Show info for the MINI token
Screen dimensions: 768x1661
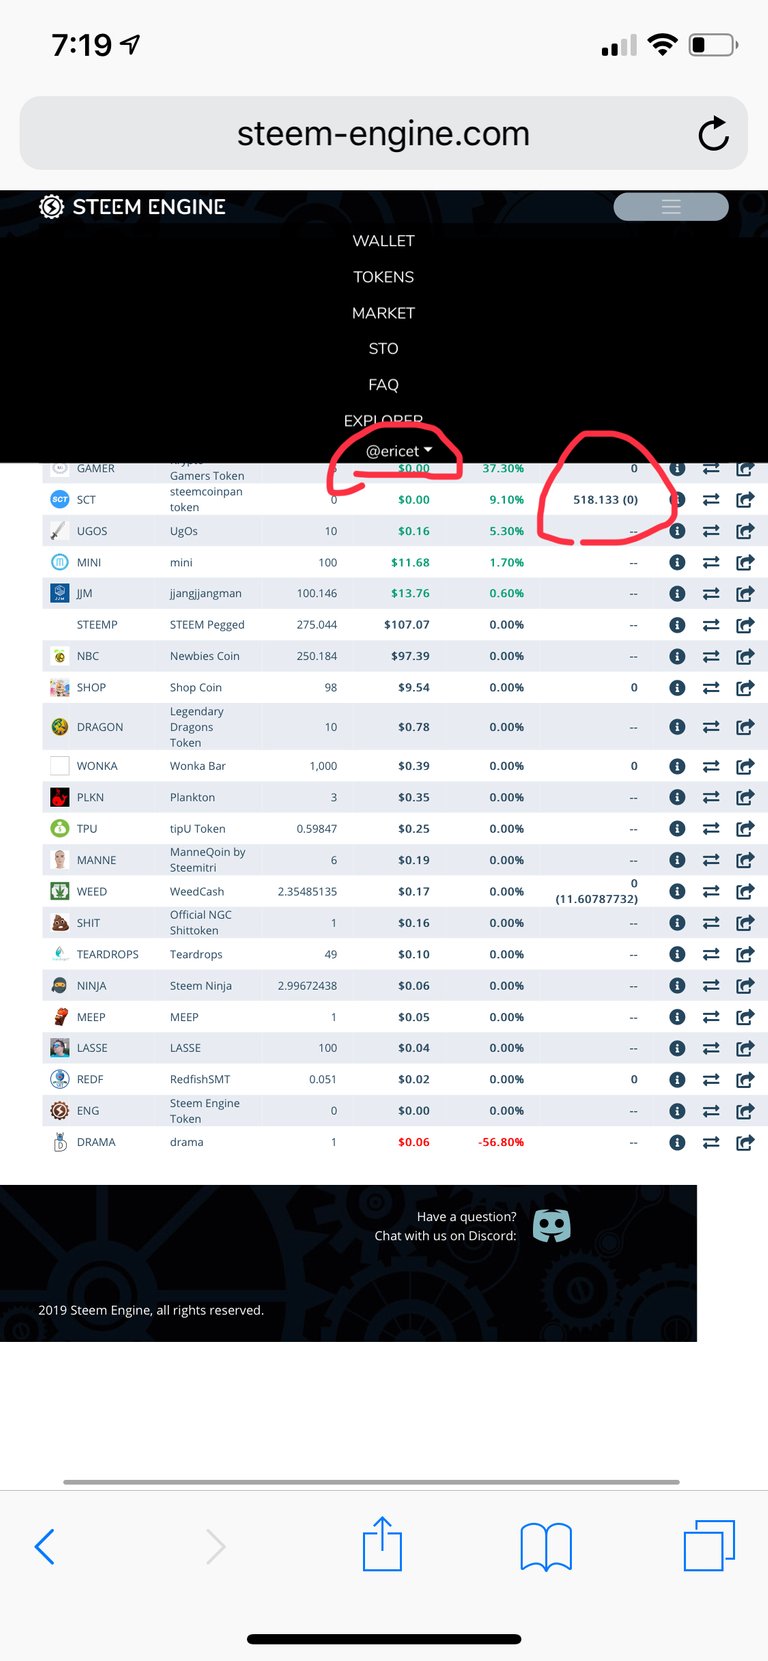677,562
